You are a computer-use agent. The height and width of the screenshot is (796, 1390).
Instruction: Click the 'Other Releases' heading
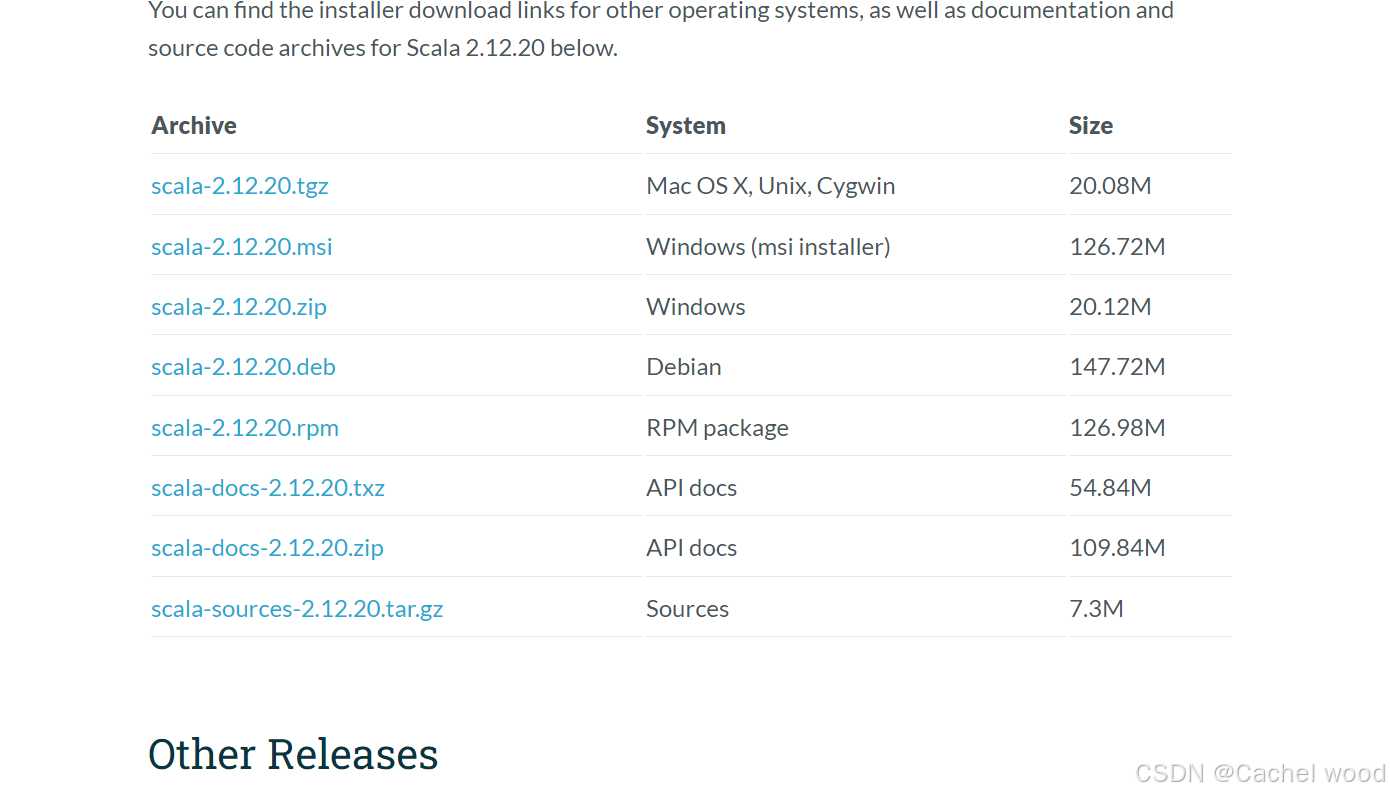tap(293, 754)
